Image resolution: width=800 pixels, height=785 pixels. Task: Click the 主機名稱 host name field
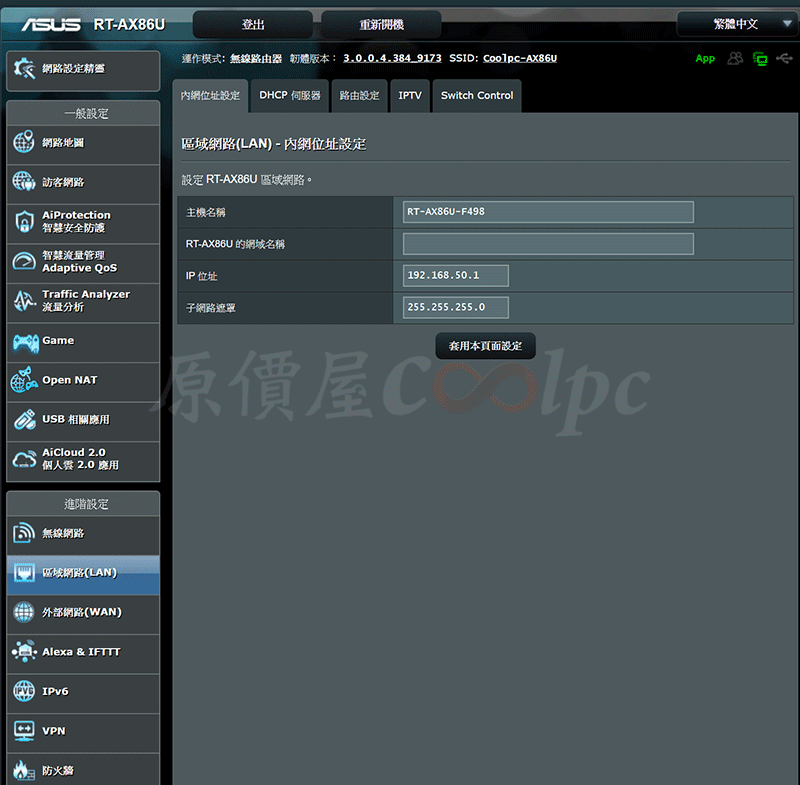(x=548, y=212)
